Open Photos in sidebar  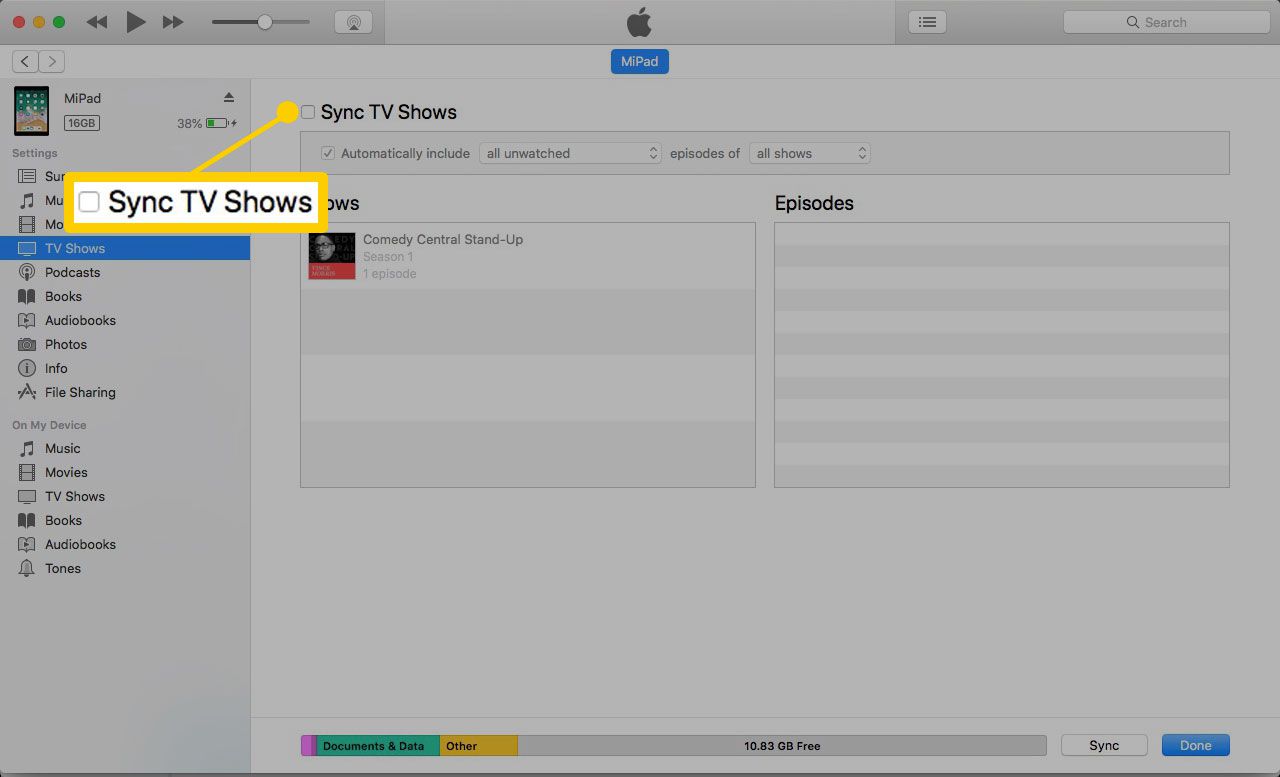pos(125,344)
